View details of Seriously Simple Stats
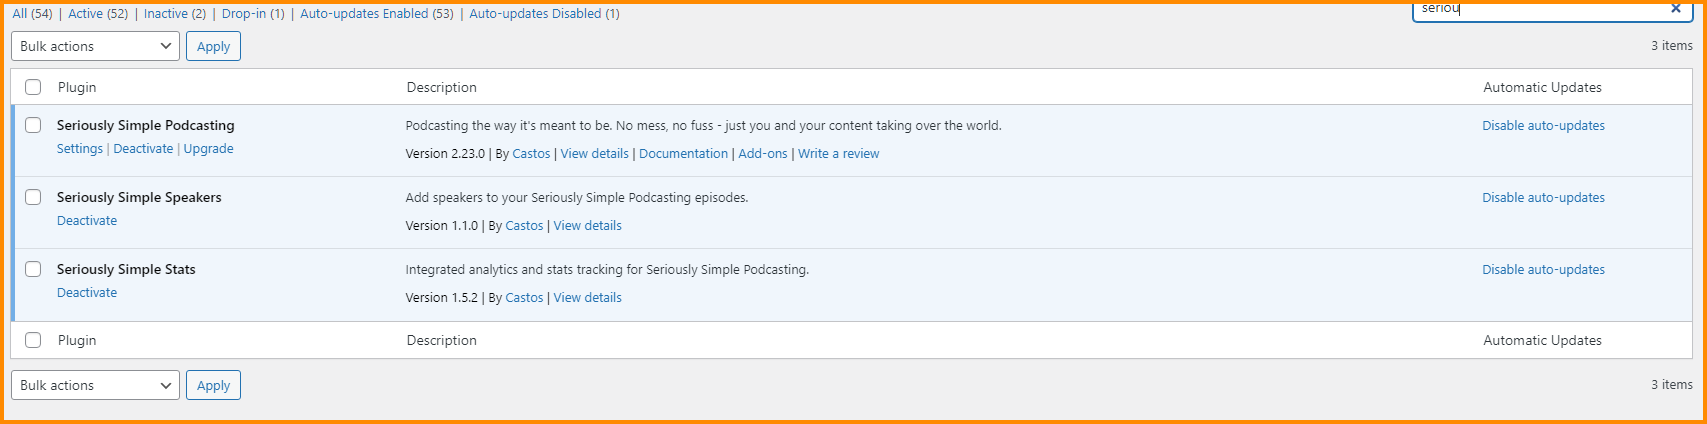The width and height of the screenshot is (1707, 424). (587, 297)
